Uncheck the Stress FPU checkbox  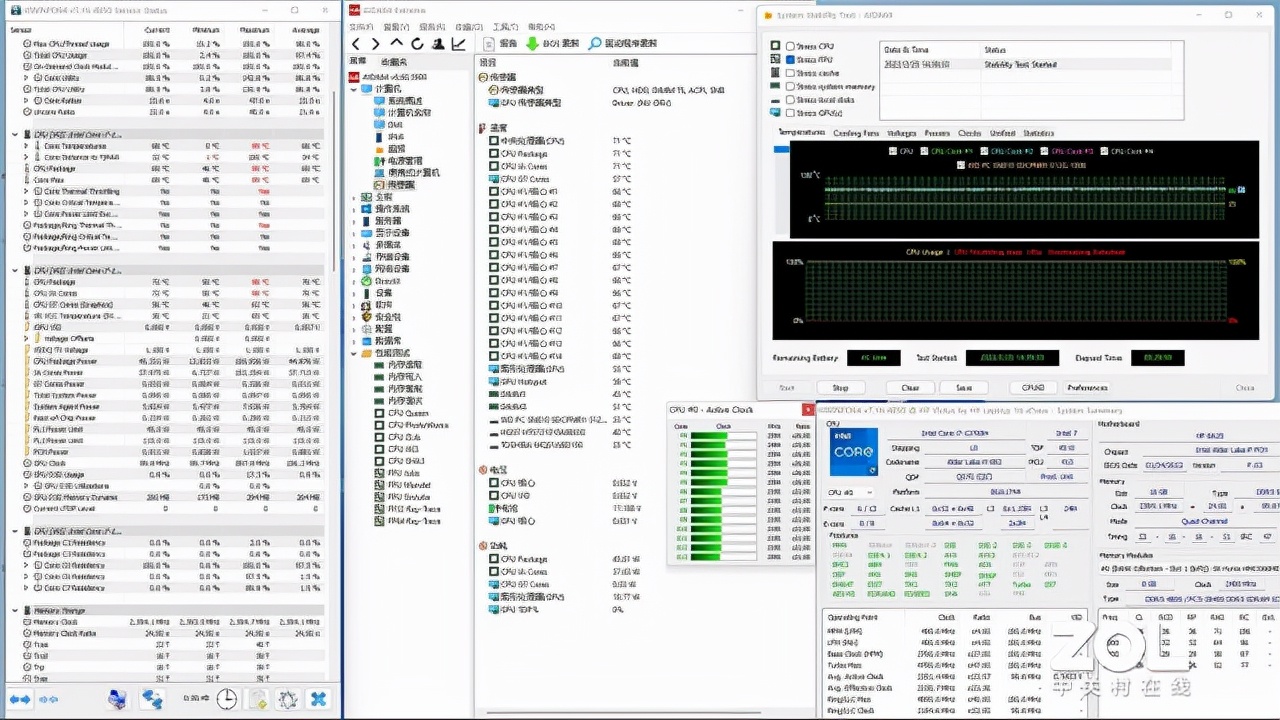(791, 60)
